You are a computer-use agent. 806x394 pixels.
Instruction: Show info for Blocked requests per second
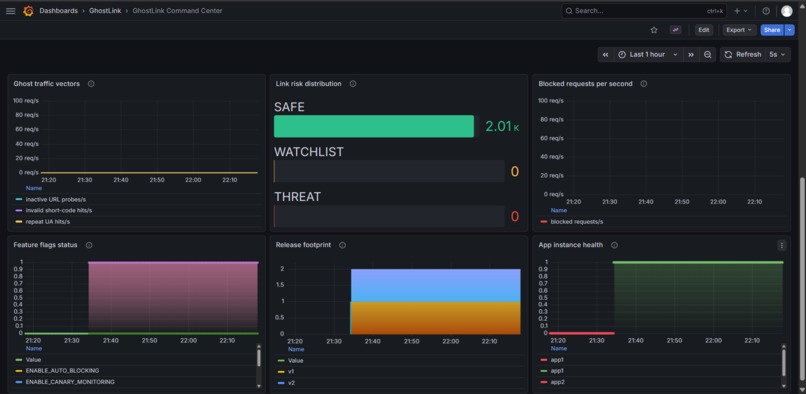(x=644, y=84)
